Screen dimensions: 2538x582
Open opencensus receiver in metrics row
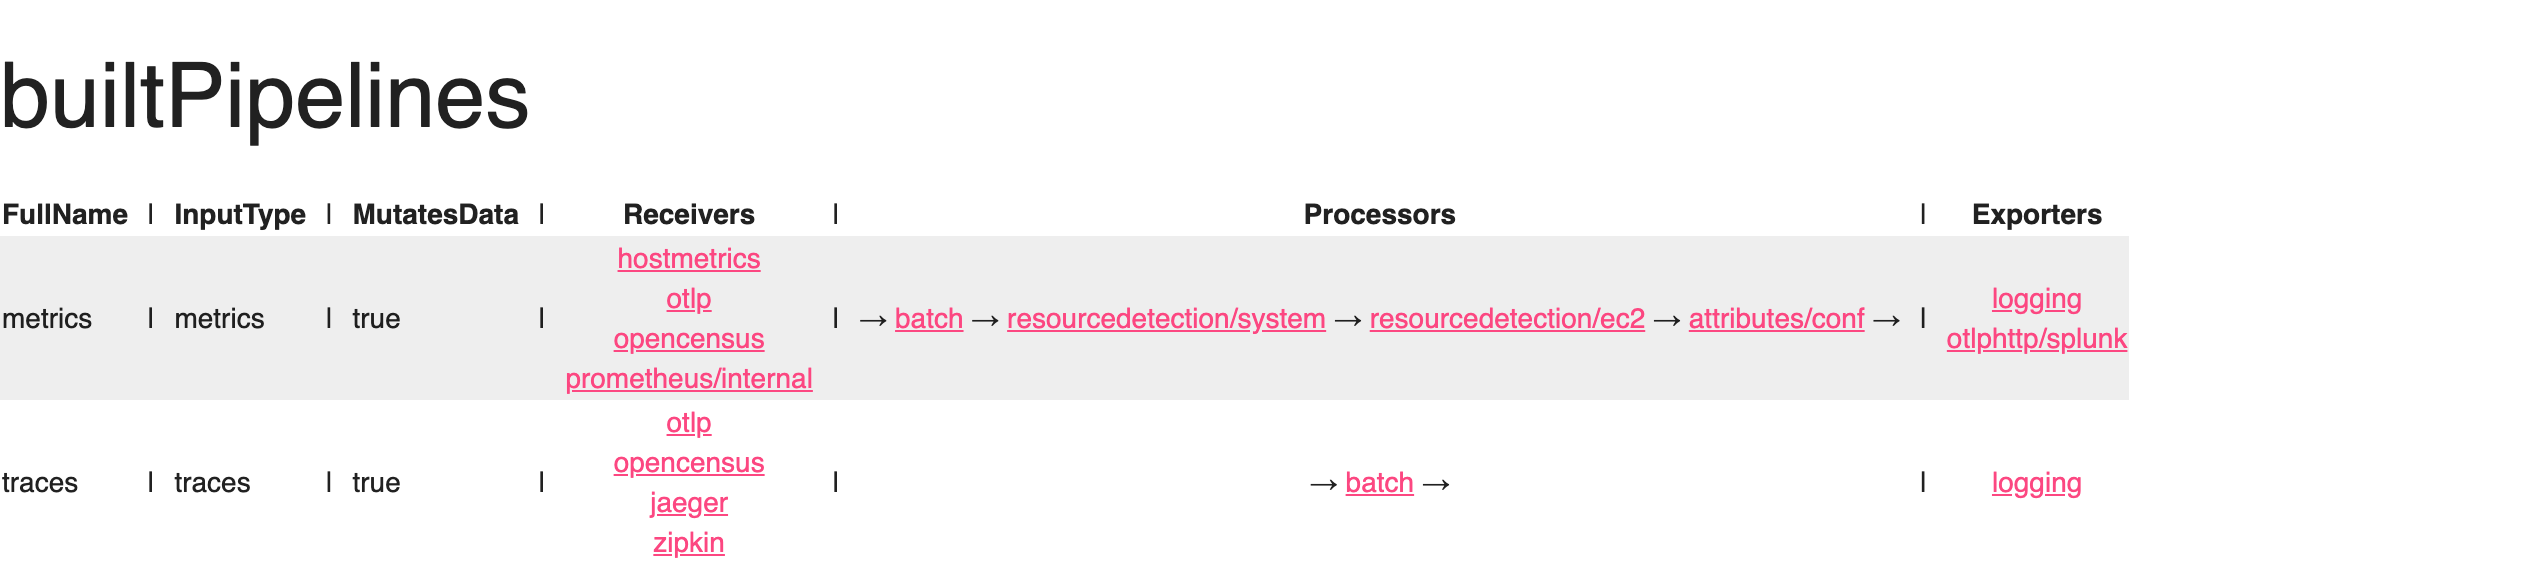point(688,339)
